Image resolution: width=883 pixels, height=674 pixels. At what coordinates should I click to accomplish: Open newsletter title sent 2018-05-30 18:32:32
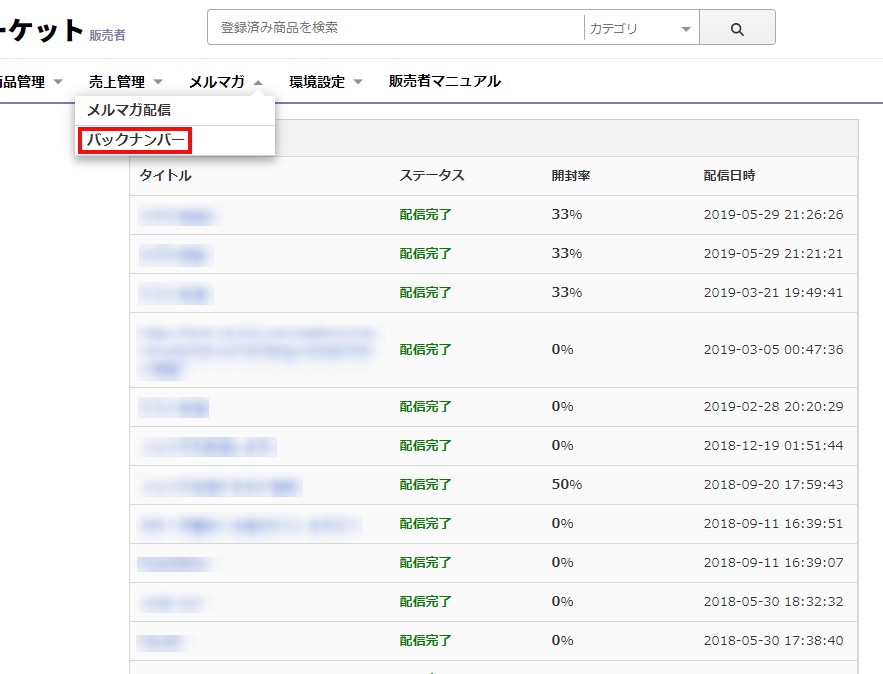coord(173,602)
